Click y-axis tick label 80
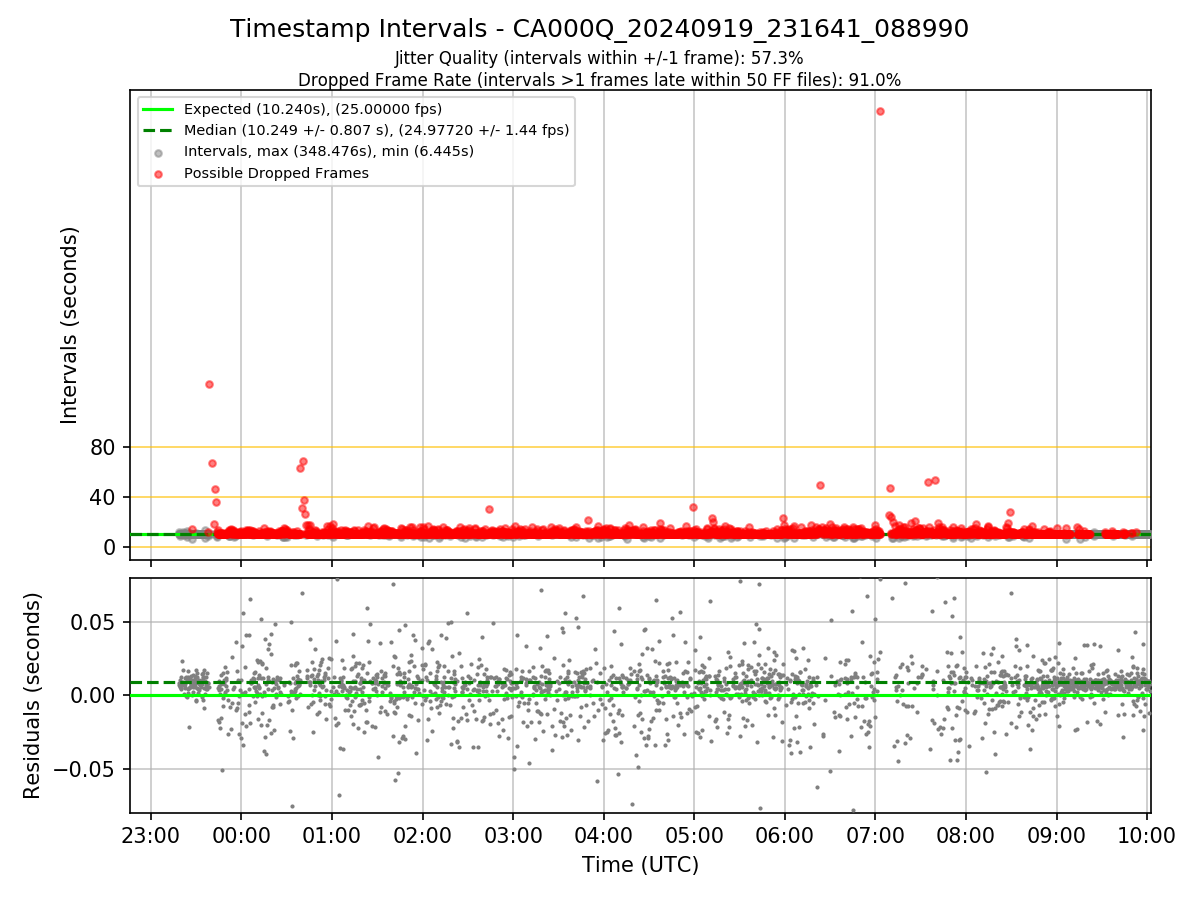 [105, 447]
